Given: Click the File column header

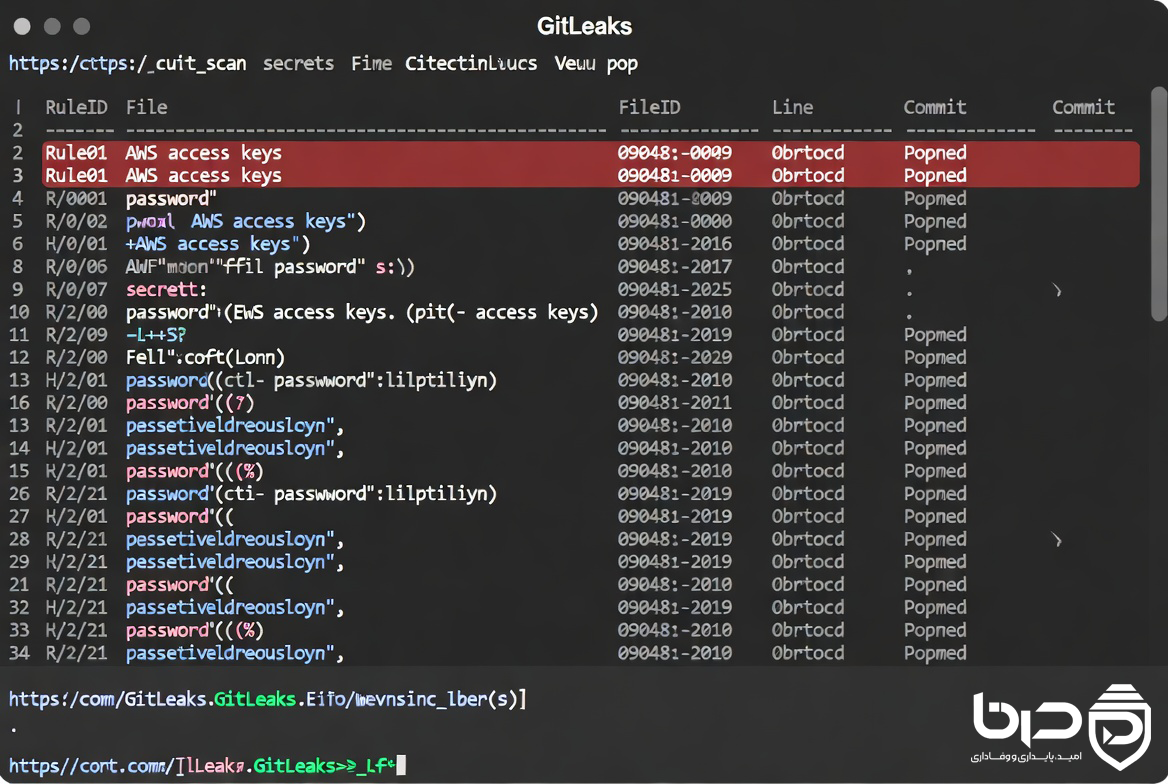Looking at the screenshot, I should click(x=146, y=107).
